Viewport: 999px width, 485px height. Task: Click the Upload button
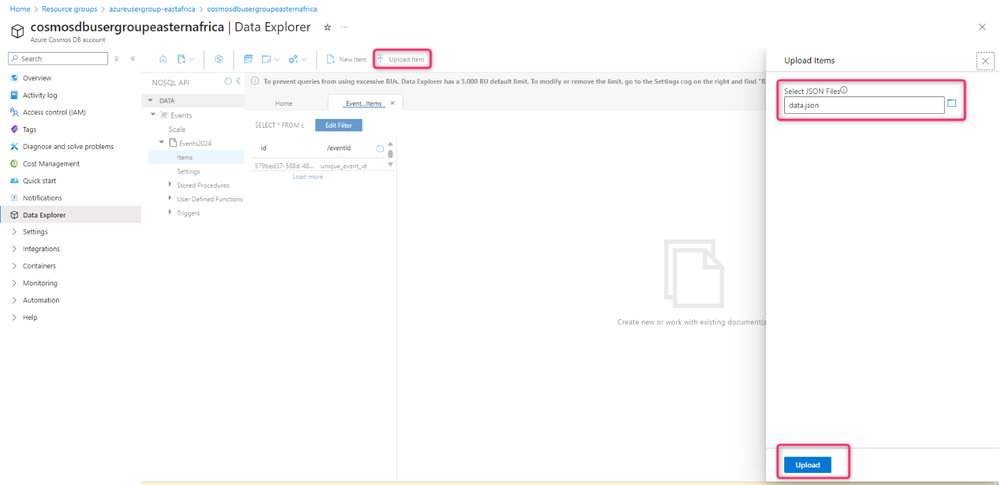(x=807, y=465)
